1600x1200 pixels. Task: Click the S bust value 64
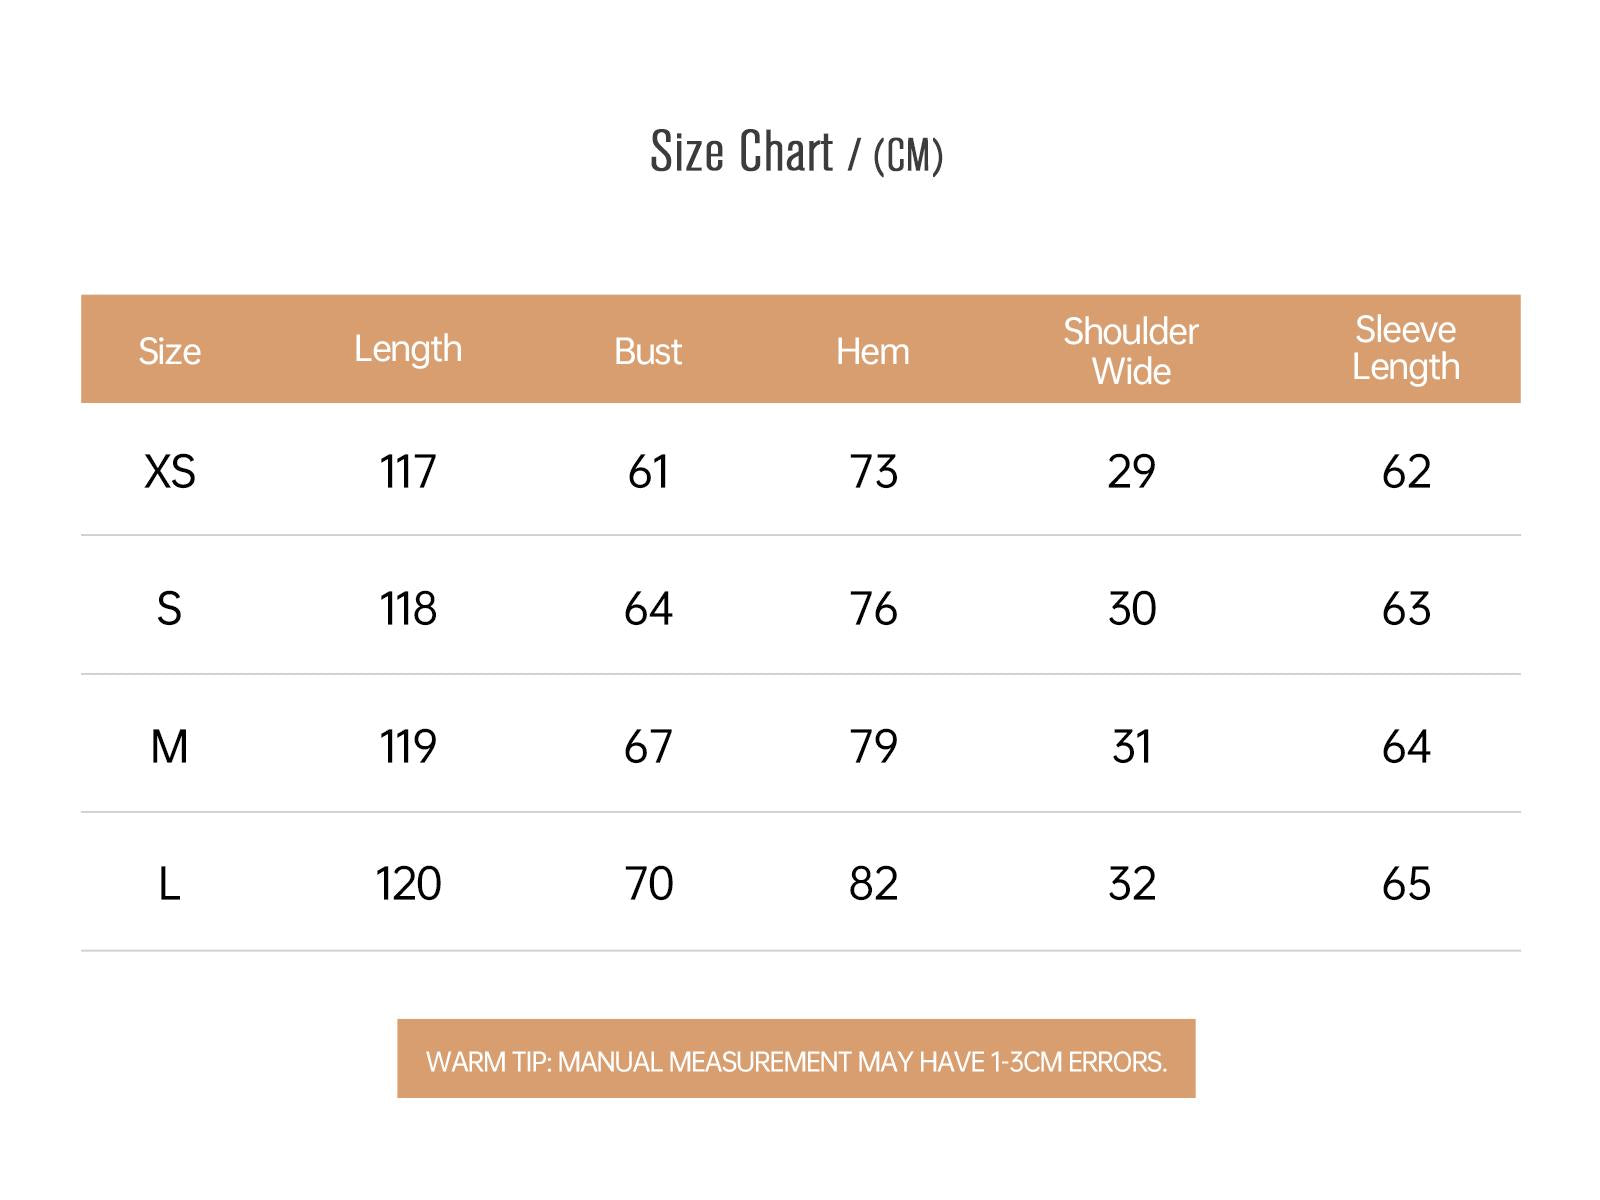tap(648, 609)
